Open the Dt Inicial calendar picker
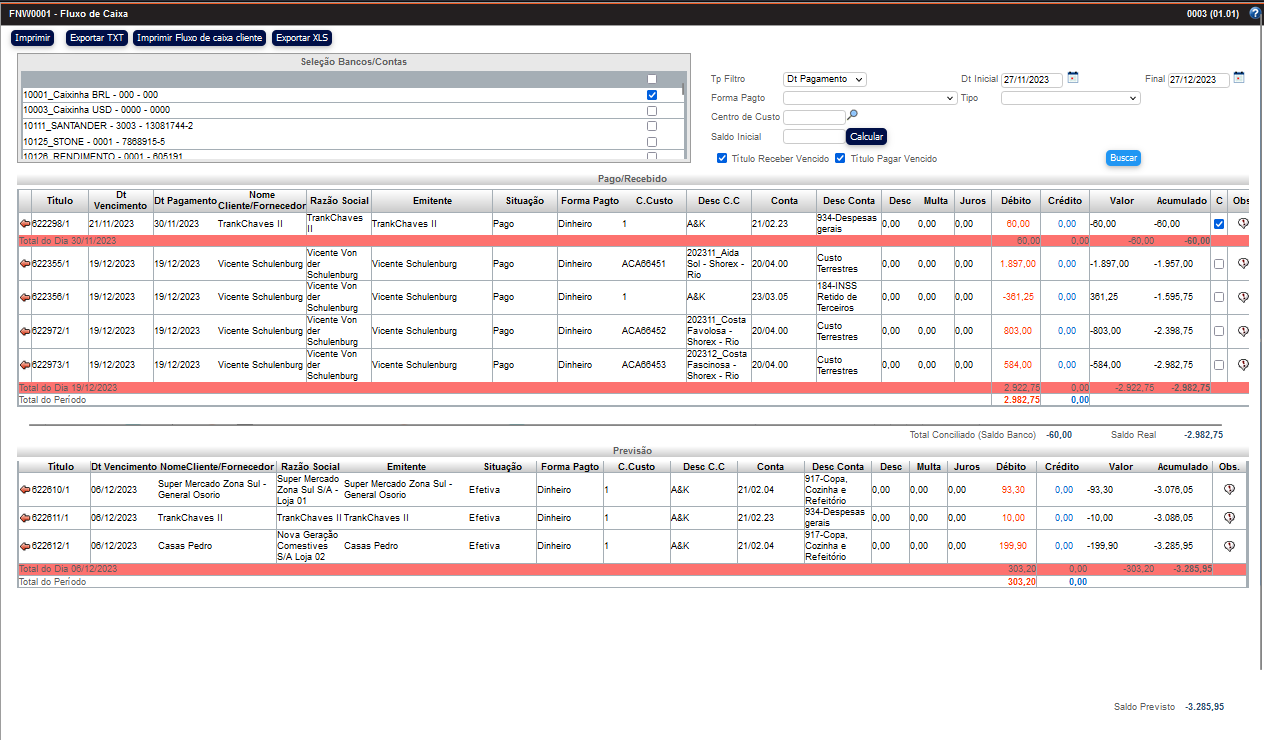1264x740 pixels. [x=1073, y=78]
